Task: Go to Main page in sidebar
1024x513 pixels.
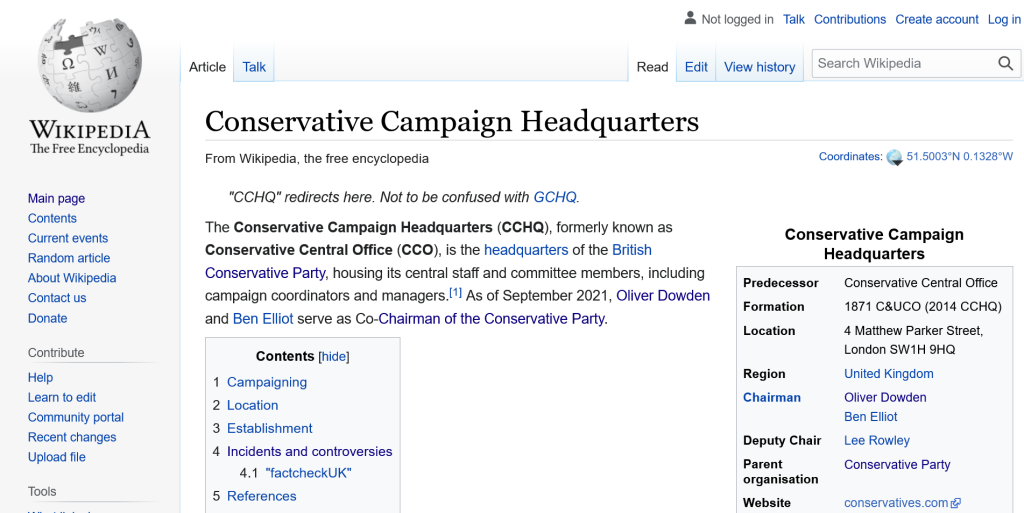Action: 56,198
